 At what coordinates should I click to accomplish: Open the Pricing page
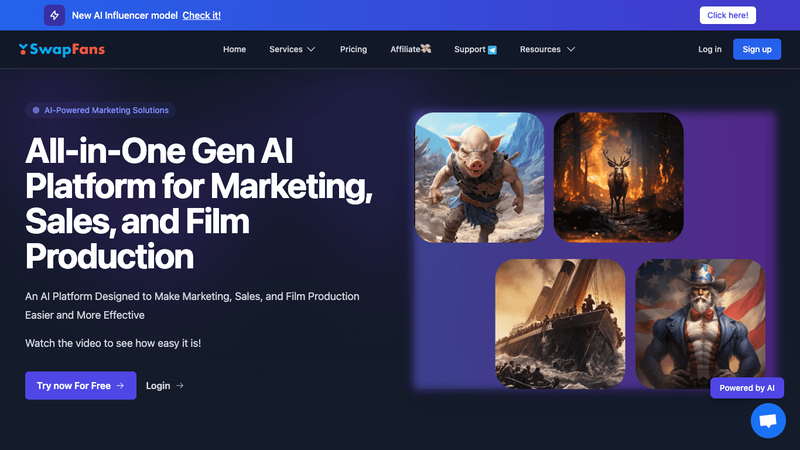353,49
